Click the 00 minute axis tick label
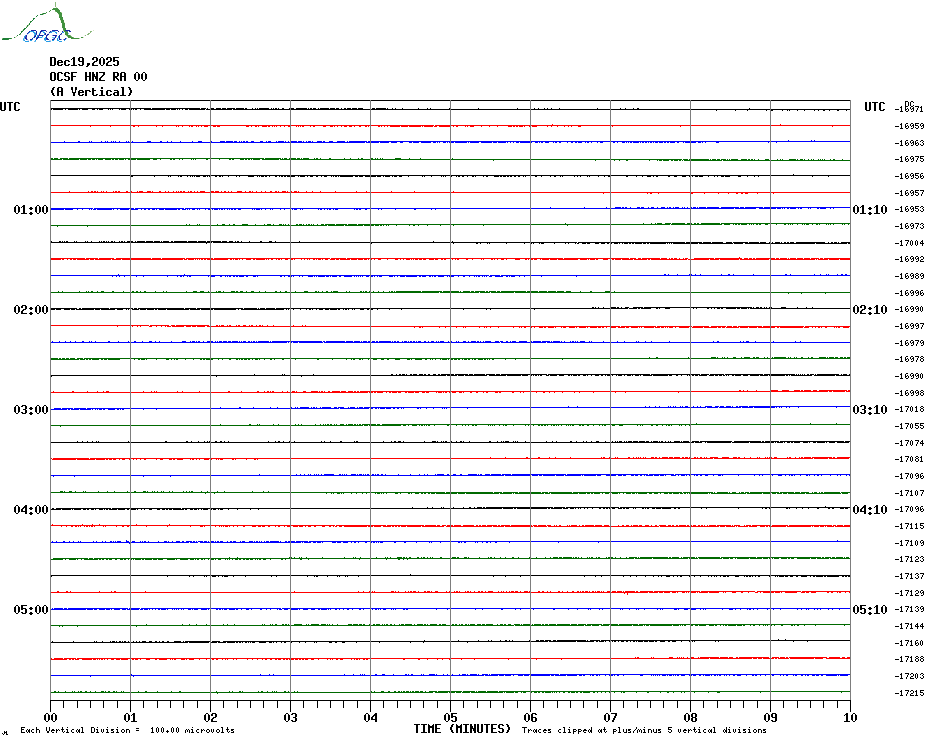The width and height of the screenshot is (930, 744). (x=50, y=718)
